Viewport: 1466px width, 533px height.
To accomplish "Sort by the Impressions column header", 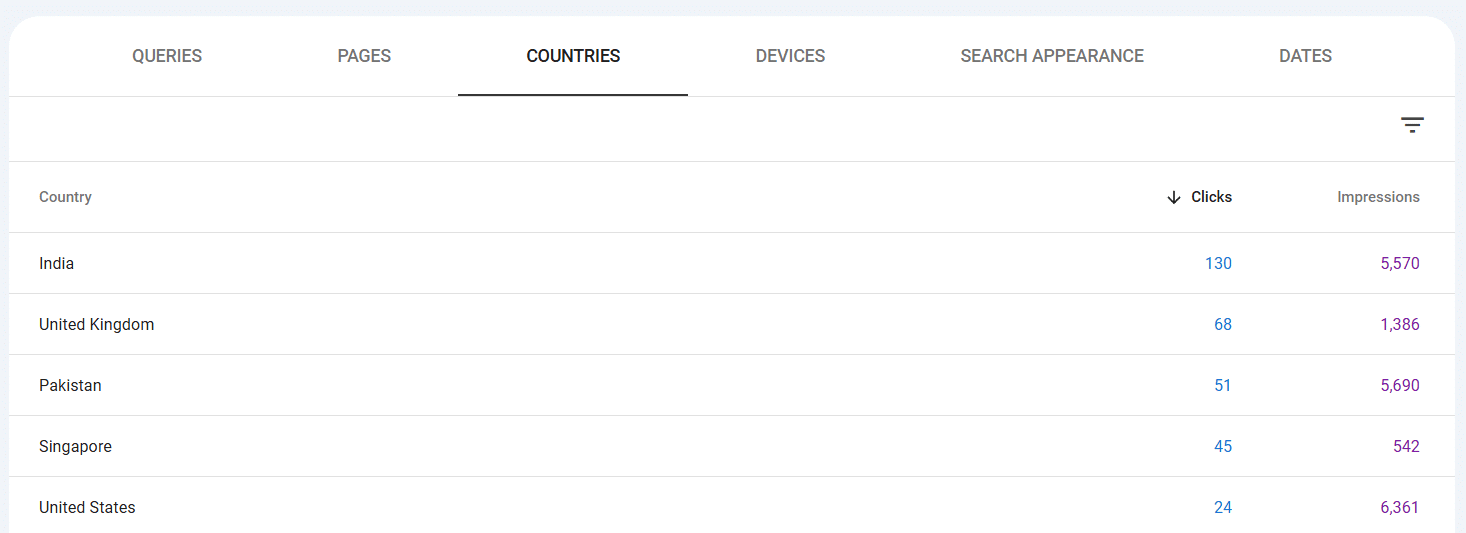I will pos(1378,197).
